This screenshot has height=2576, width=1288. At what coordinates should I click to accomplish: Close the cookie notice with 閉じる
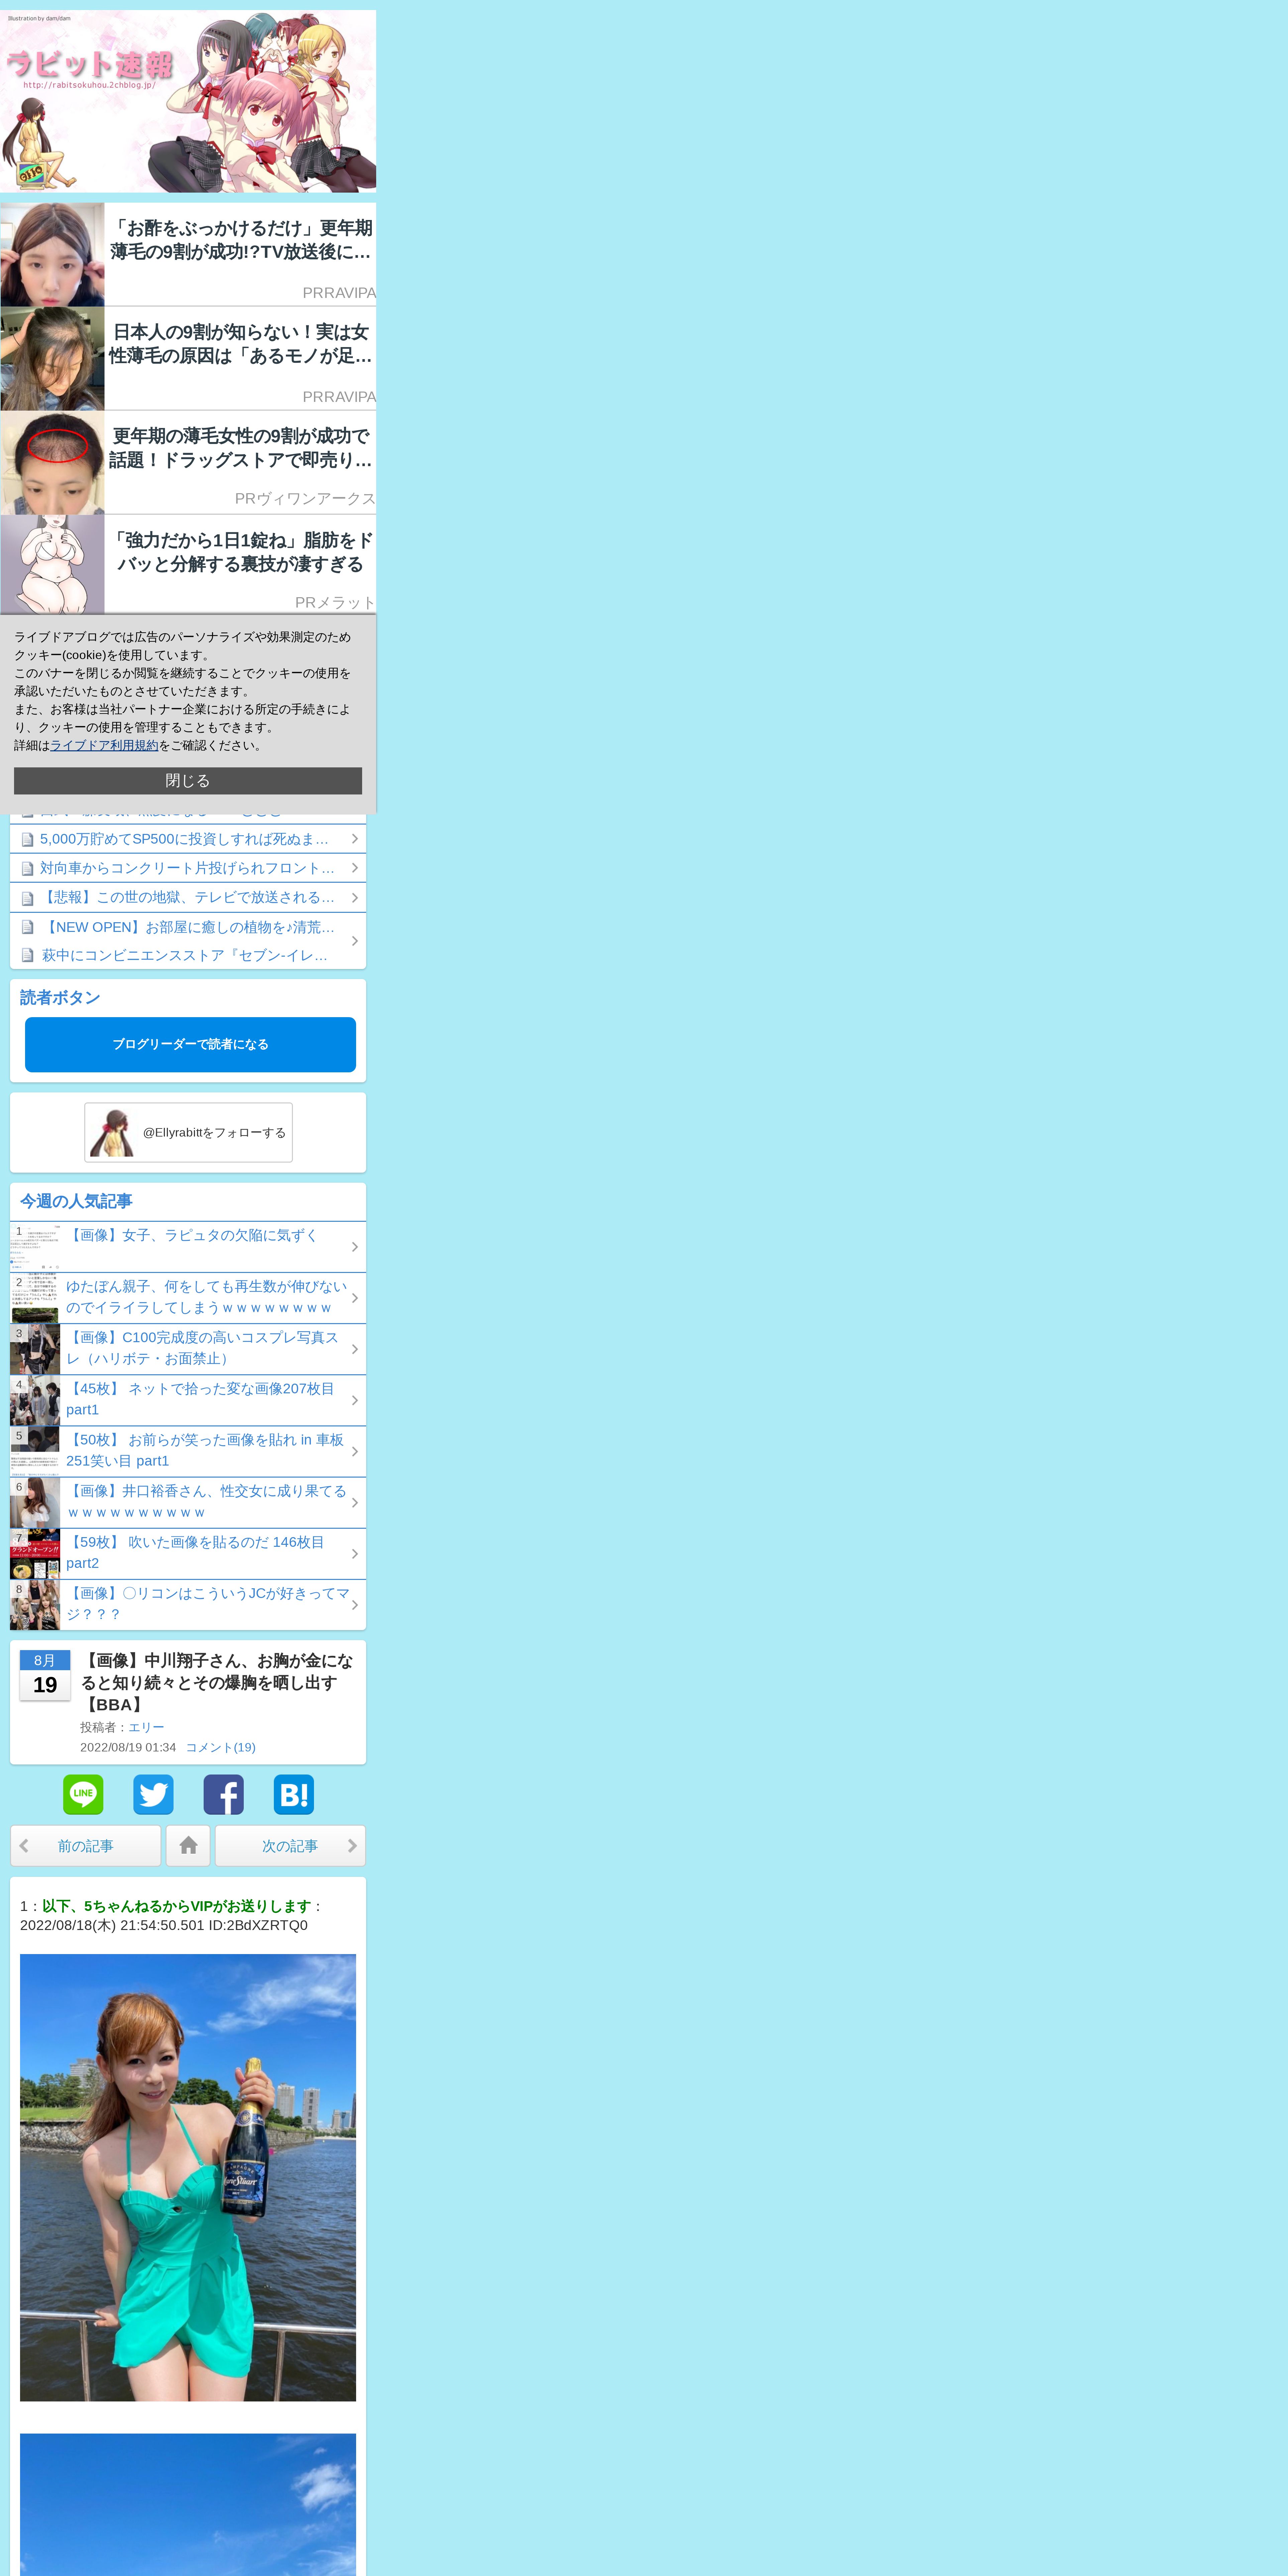pyautogui.click(x=188, y=781)
